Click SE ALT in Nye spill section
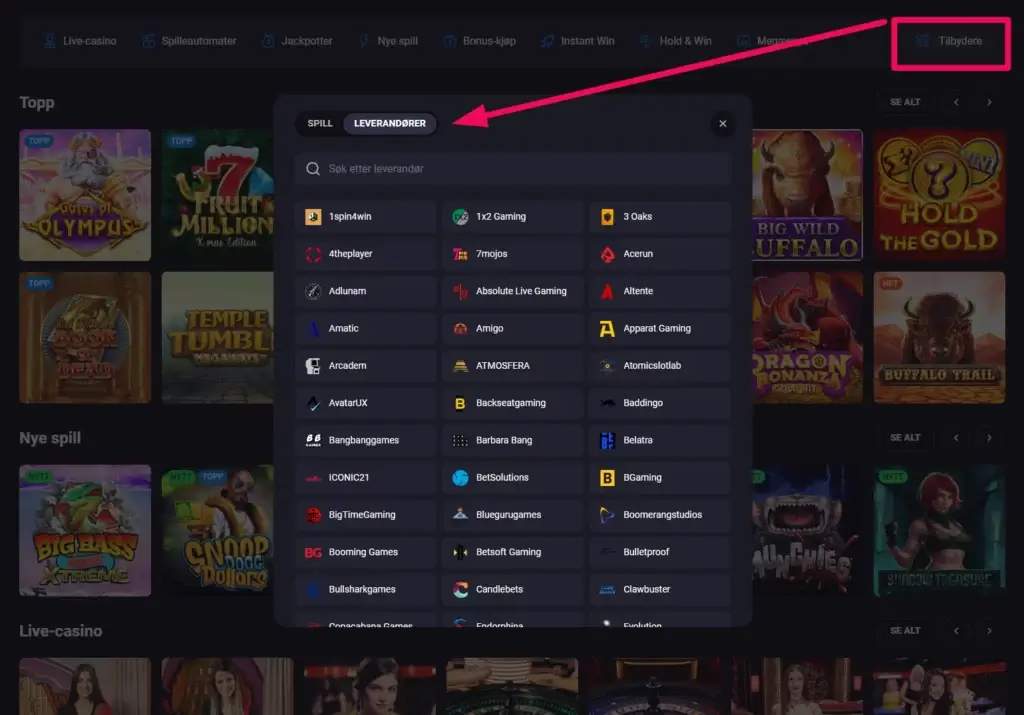Image resolution: width=1024 pixels, height=715 pixels. 905,437
